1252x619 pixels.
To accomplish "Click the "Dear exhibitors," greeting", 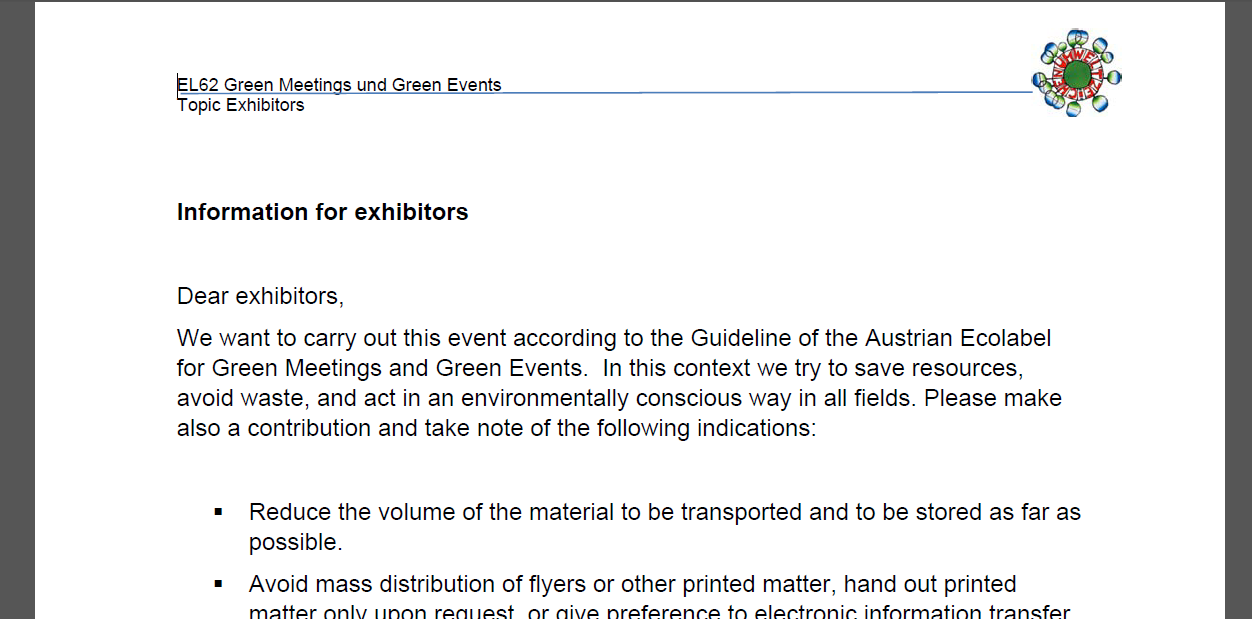I will (x=260, y=296).
